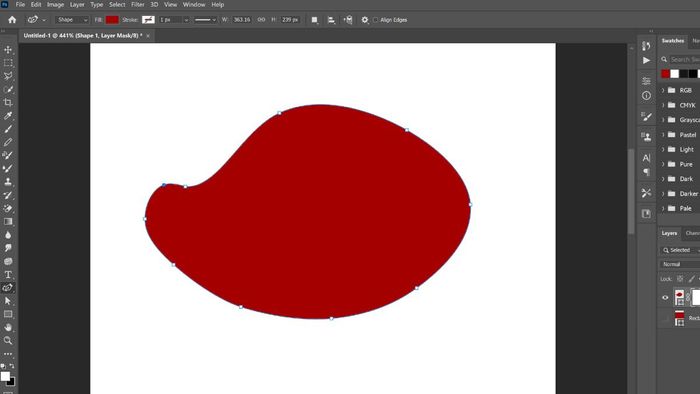
Task: Select the Hand tool
Action: [8, 327]
